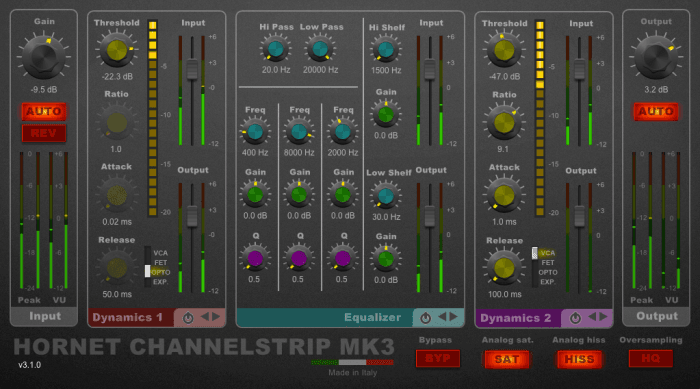Click Dynamics 2 right arrow icon

[x=604, y=317]
